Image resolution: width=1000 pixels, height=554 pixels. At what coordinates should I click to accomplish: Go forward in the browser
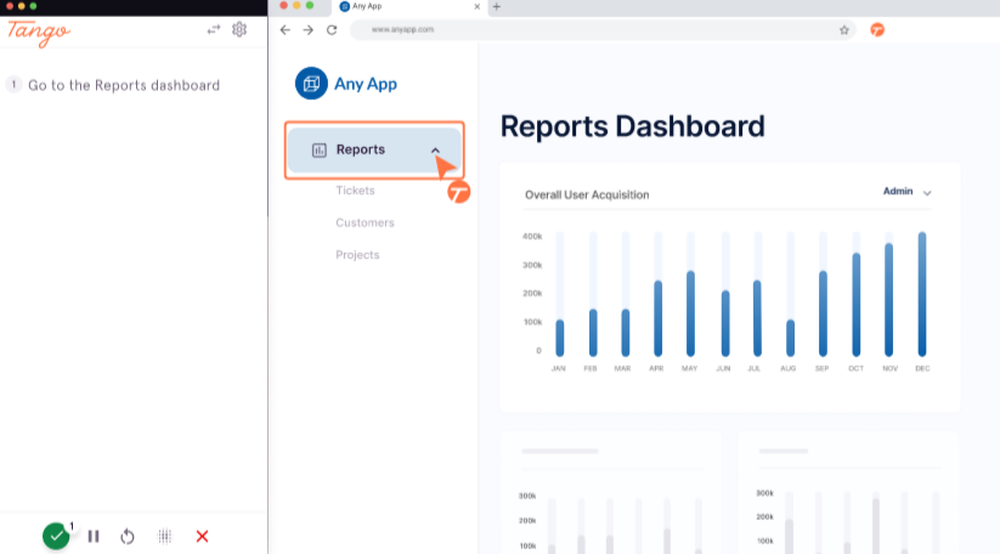308,30
